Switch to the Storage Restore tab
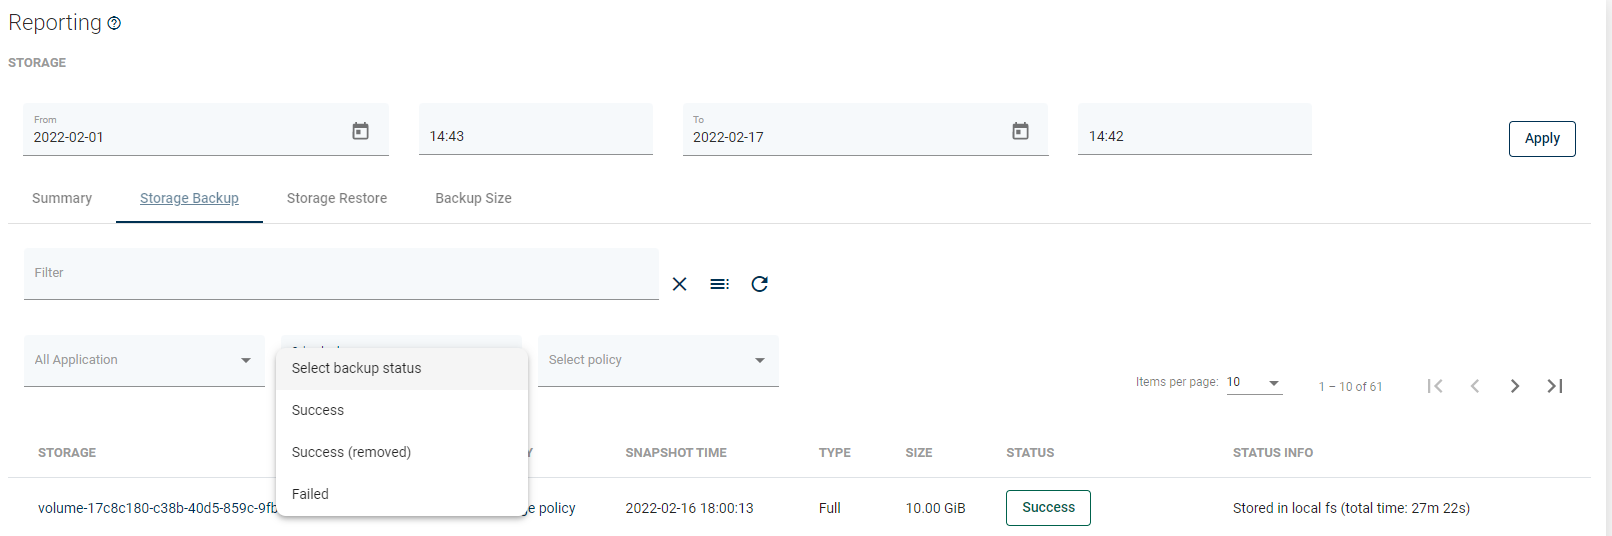This screenshot has width=1612, height=536. tap(337, 198)
